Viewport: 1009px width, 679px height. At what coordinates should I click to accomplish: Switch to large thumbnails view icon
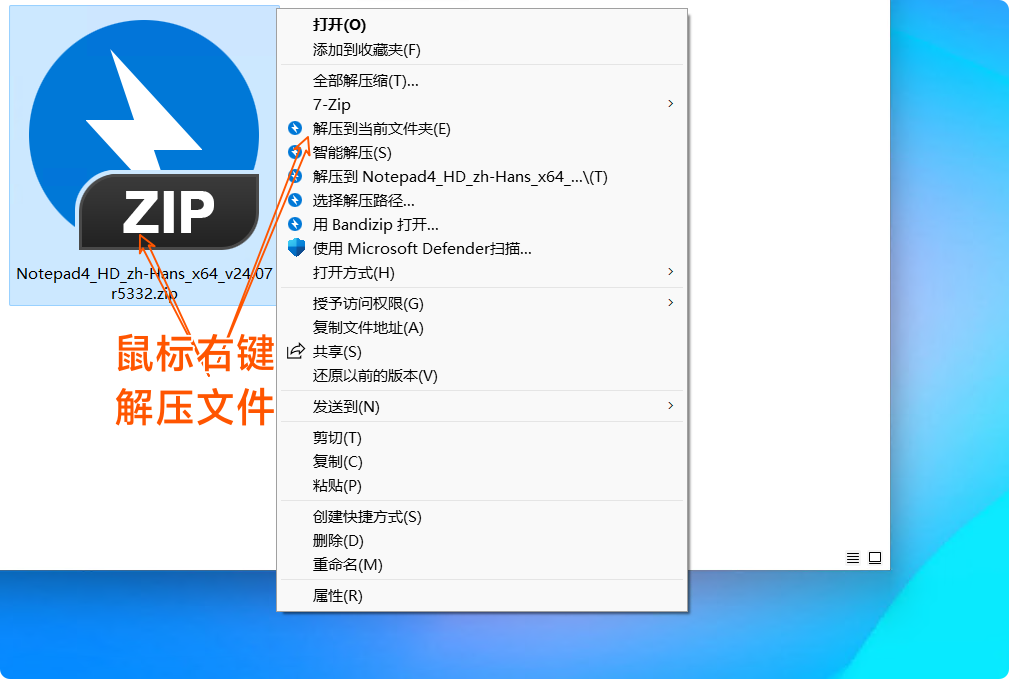coord(875,557)
